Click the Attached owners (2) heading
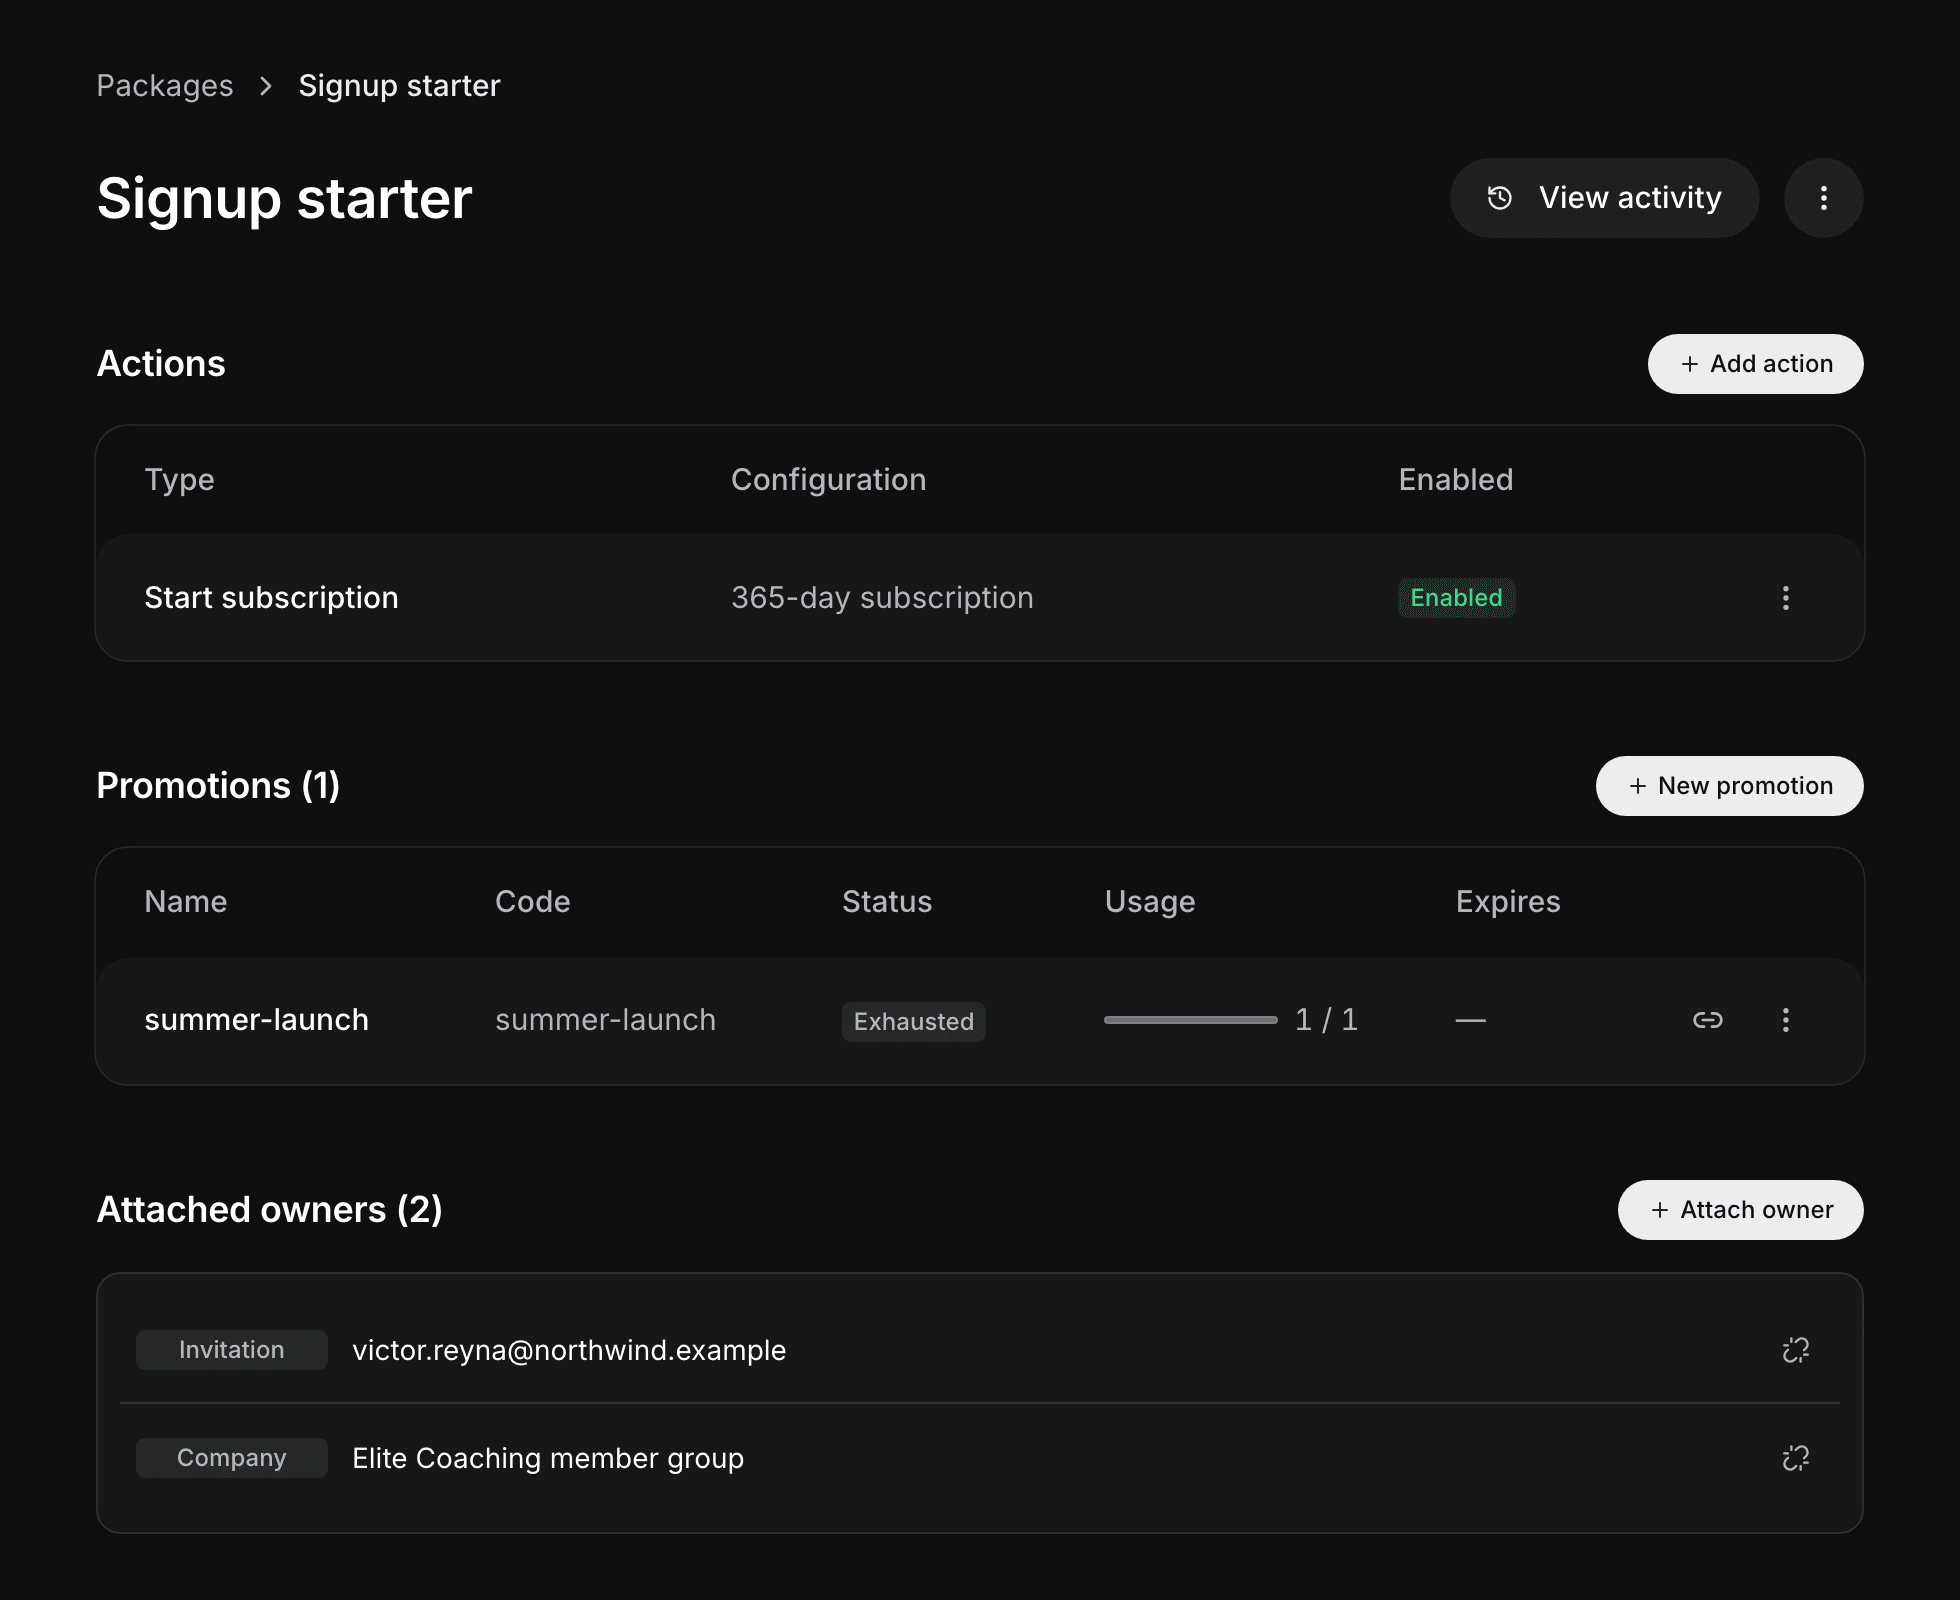The width and height of the screenshot is (1960, 1600). point(269,1210)
